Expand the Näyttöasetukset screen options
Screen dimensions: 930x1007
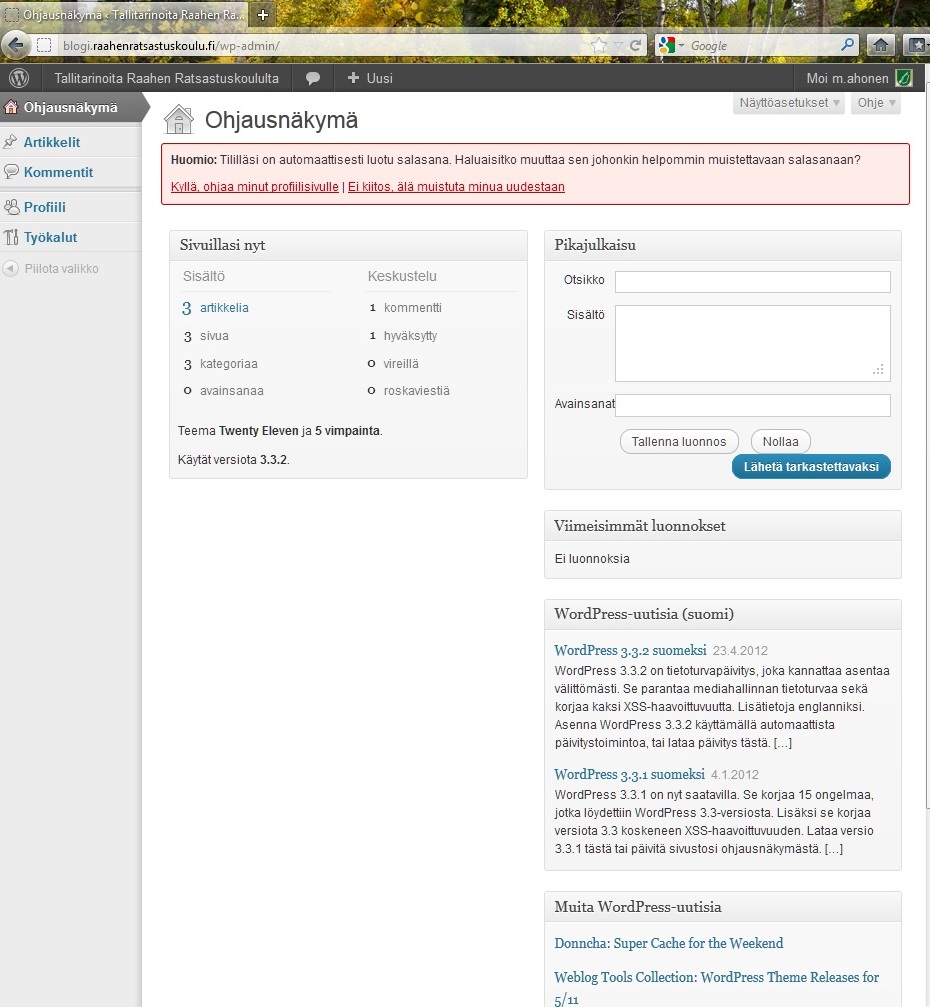(x=789, y=103)
